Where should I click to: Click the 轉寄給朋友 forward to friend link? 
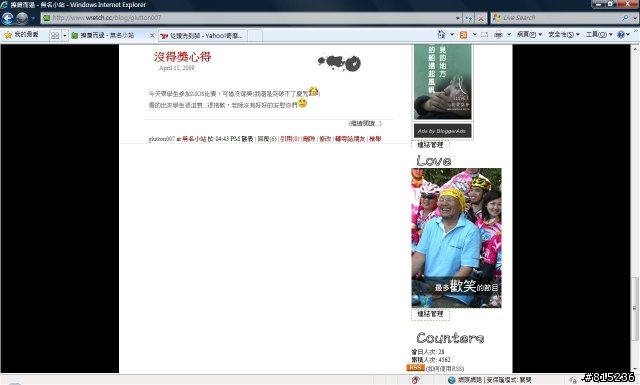(350, 139)
